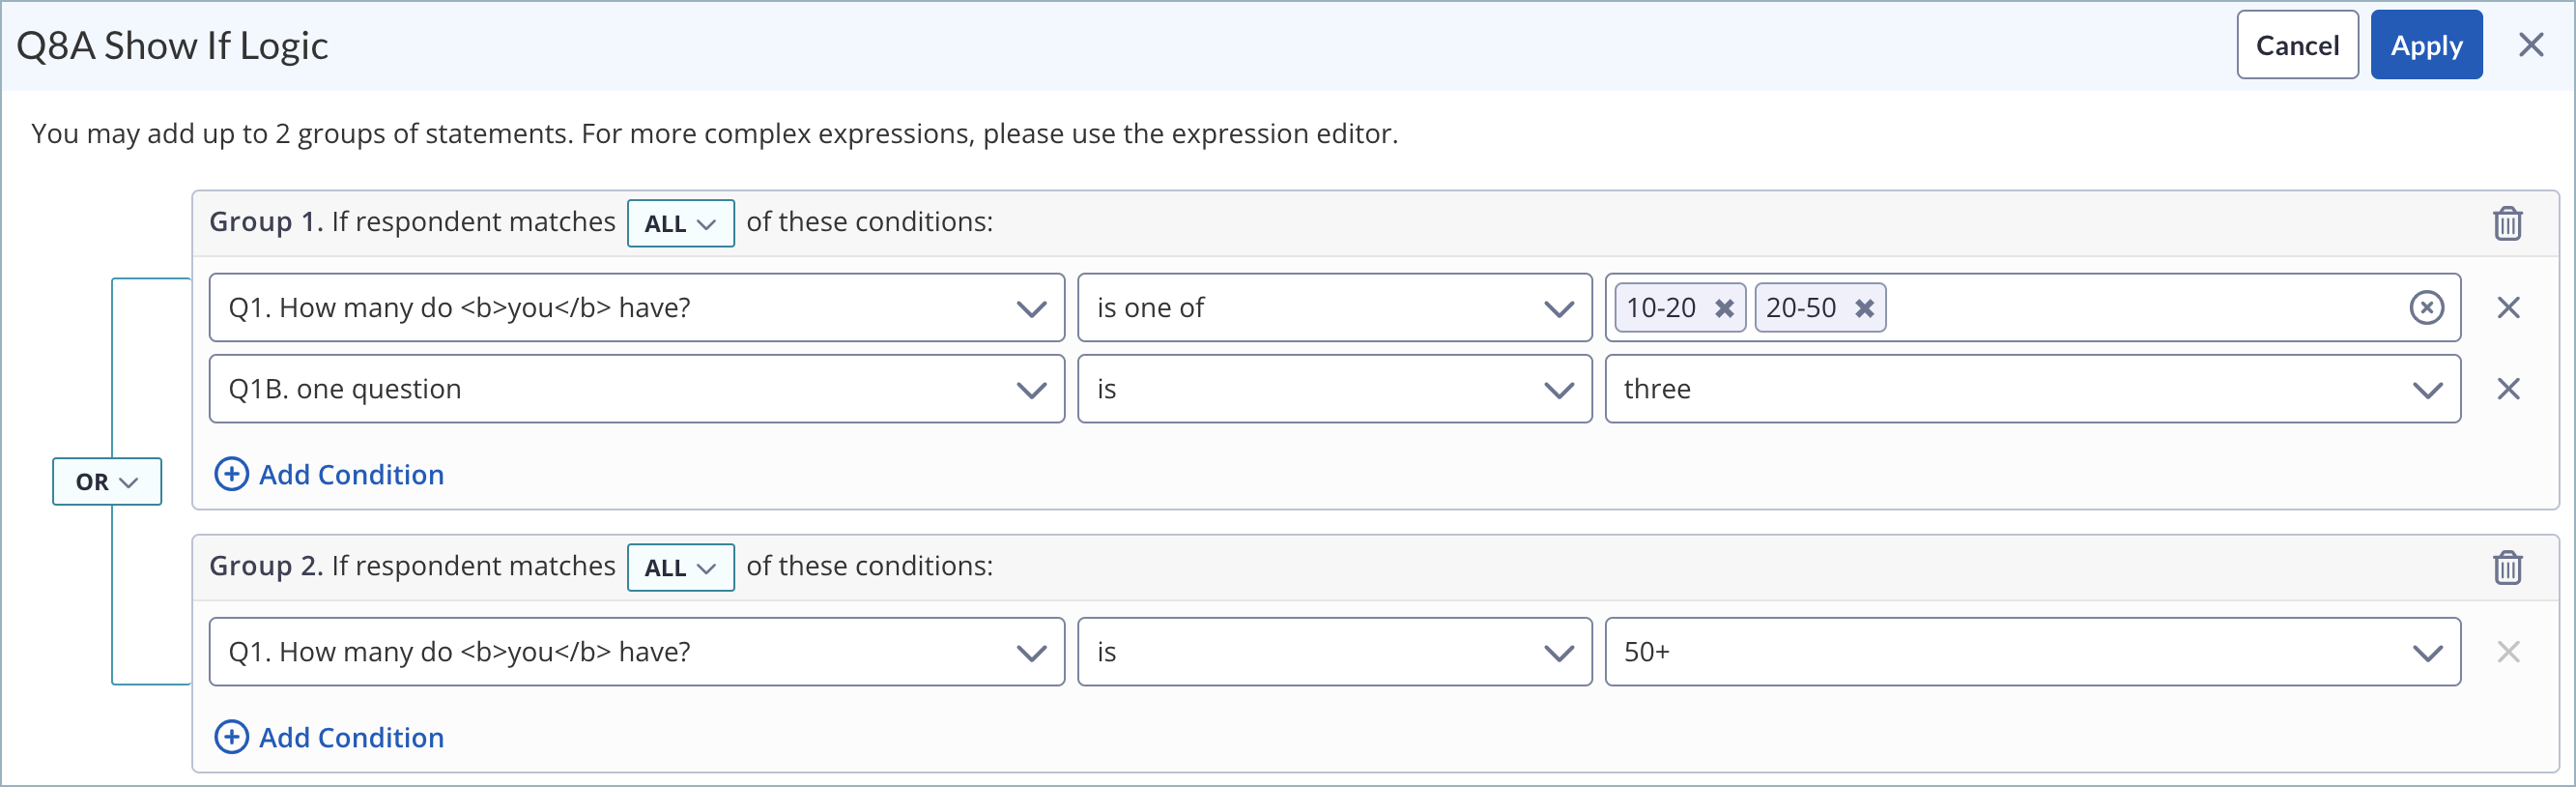Open Group 2 Q1 question dropdown
This screenshot has width=2576, height=787.
tap(637, 652)
